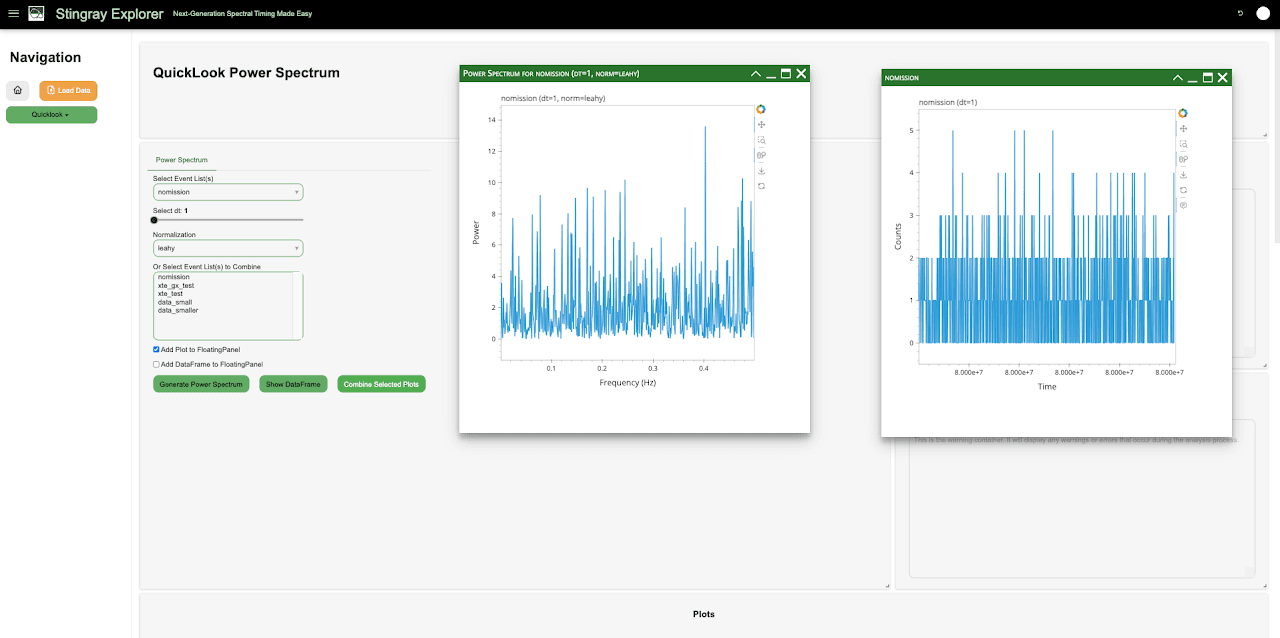
Task: Click the QuickLook Power Spectrum heading
Action: pos(246,73)
